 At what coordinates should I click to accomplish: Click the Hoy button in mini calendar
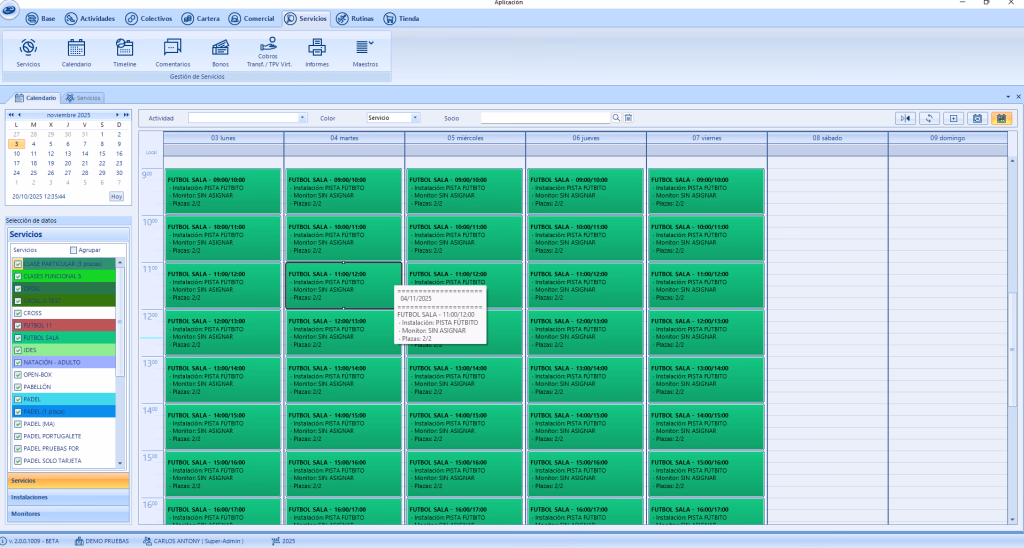pyautogui.click(x=116, y=196)
